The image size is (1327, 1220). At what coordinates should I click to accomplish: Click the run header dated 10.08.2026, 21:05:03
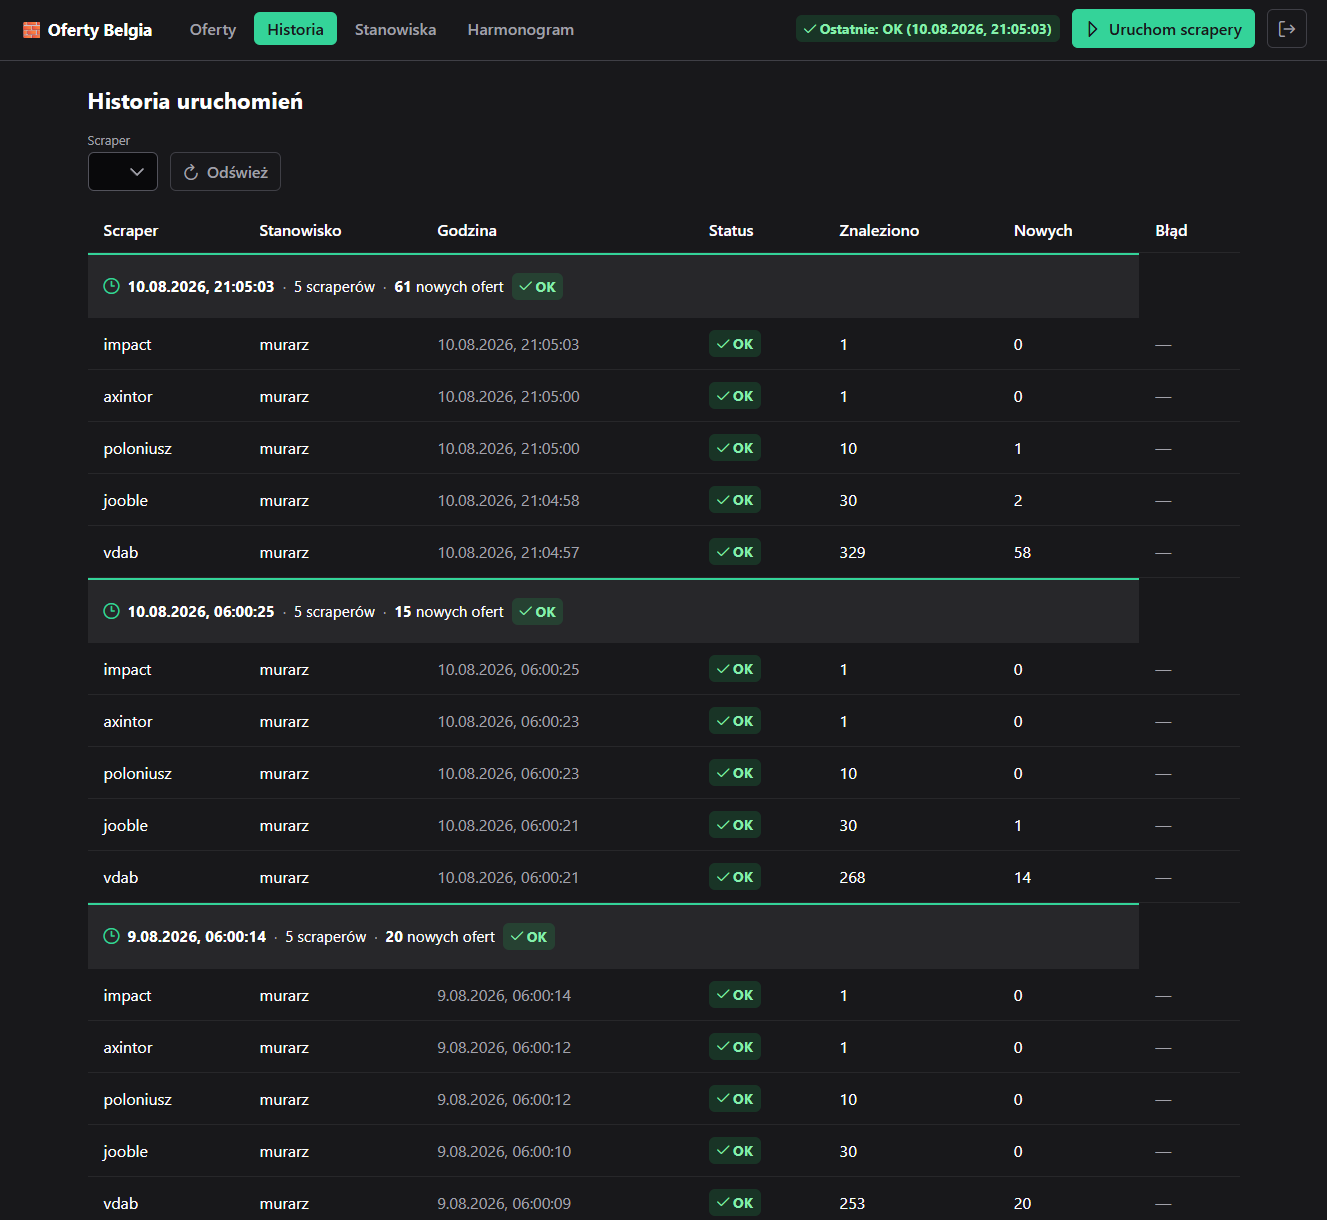tap(613, 286)
